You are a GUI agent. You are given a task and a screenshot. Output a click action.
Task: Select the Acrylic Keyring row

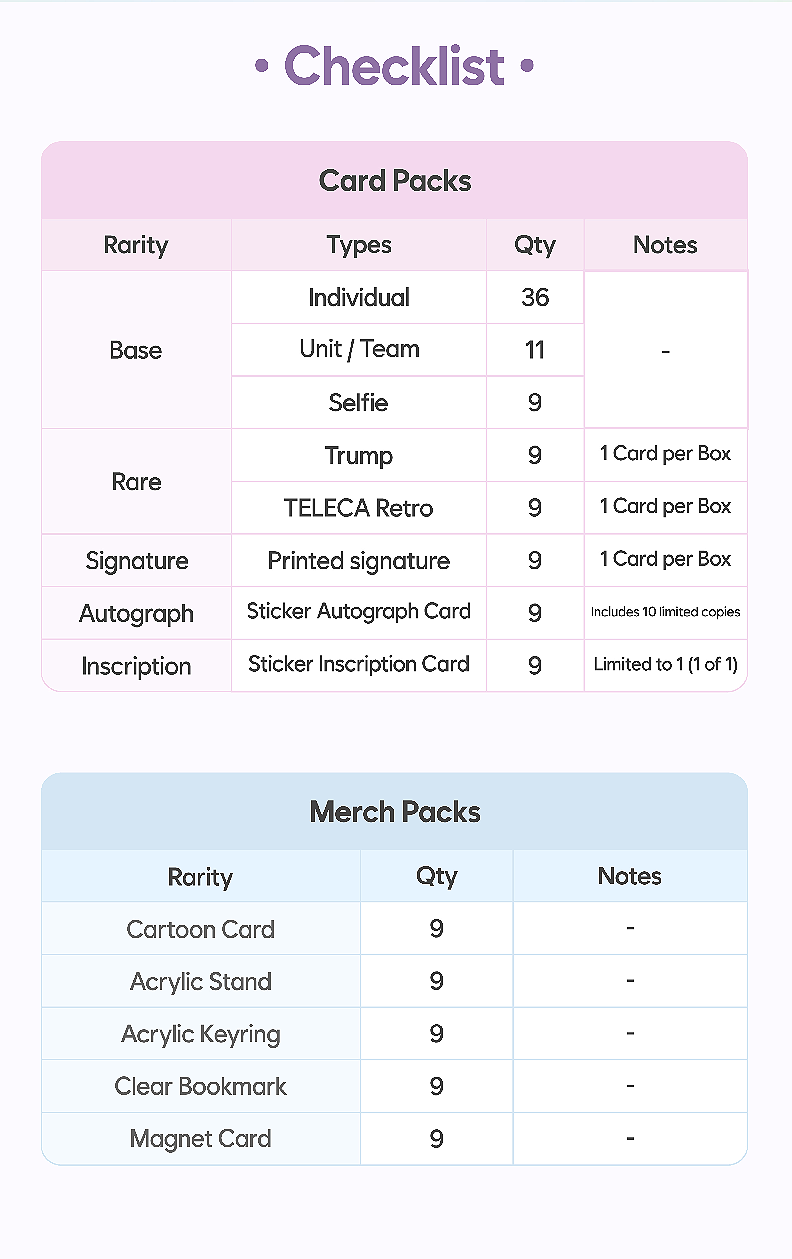coord(395,1033)
